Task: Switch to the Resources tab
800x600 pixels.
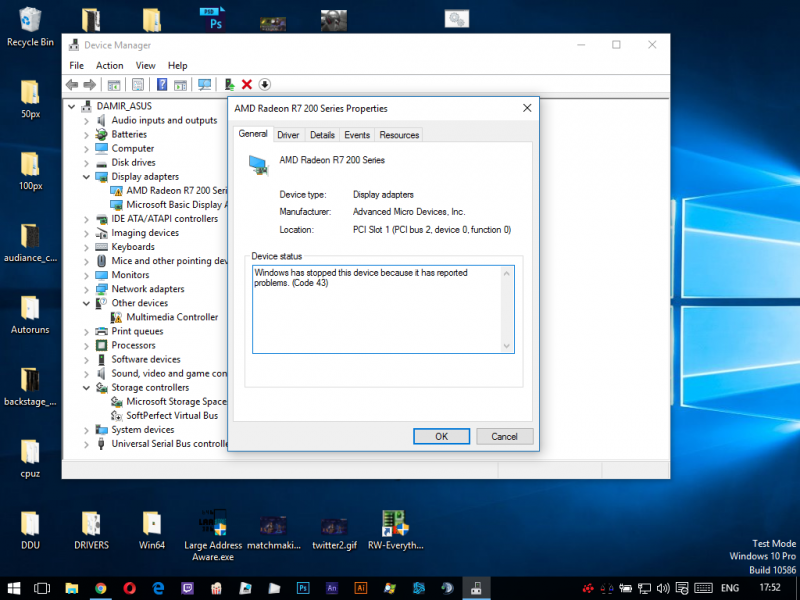Action: tap(399, 135)
